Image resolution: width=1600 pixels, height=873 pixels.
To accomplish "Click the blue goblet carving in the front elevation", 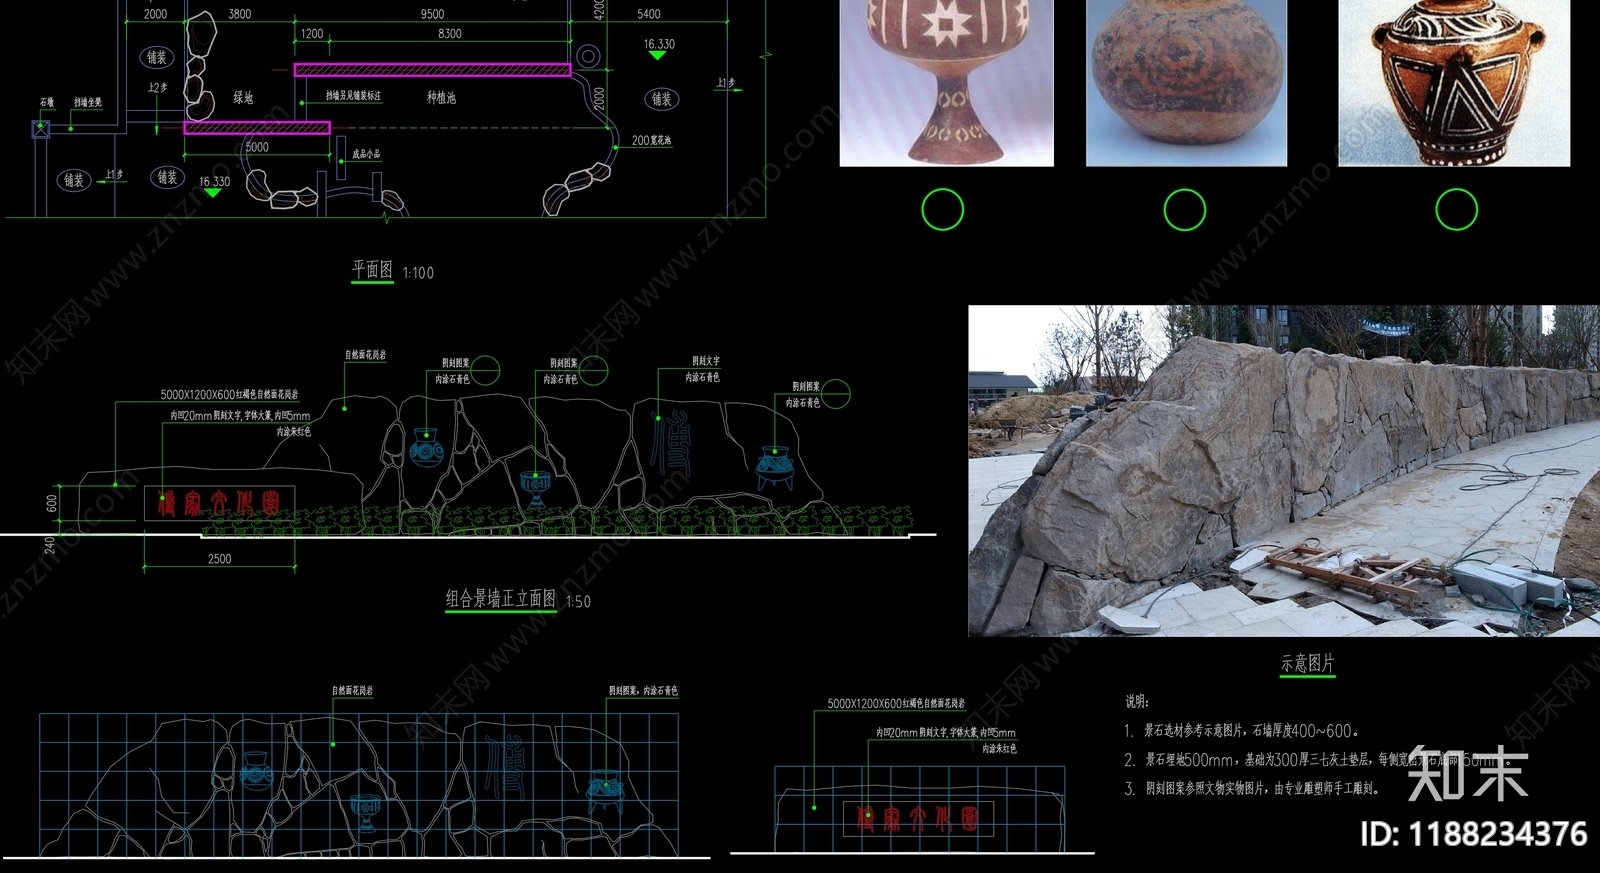I will point(535,488).
